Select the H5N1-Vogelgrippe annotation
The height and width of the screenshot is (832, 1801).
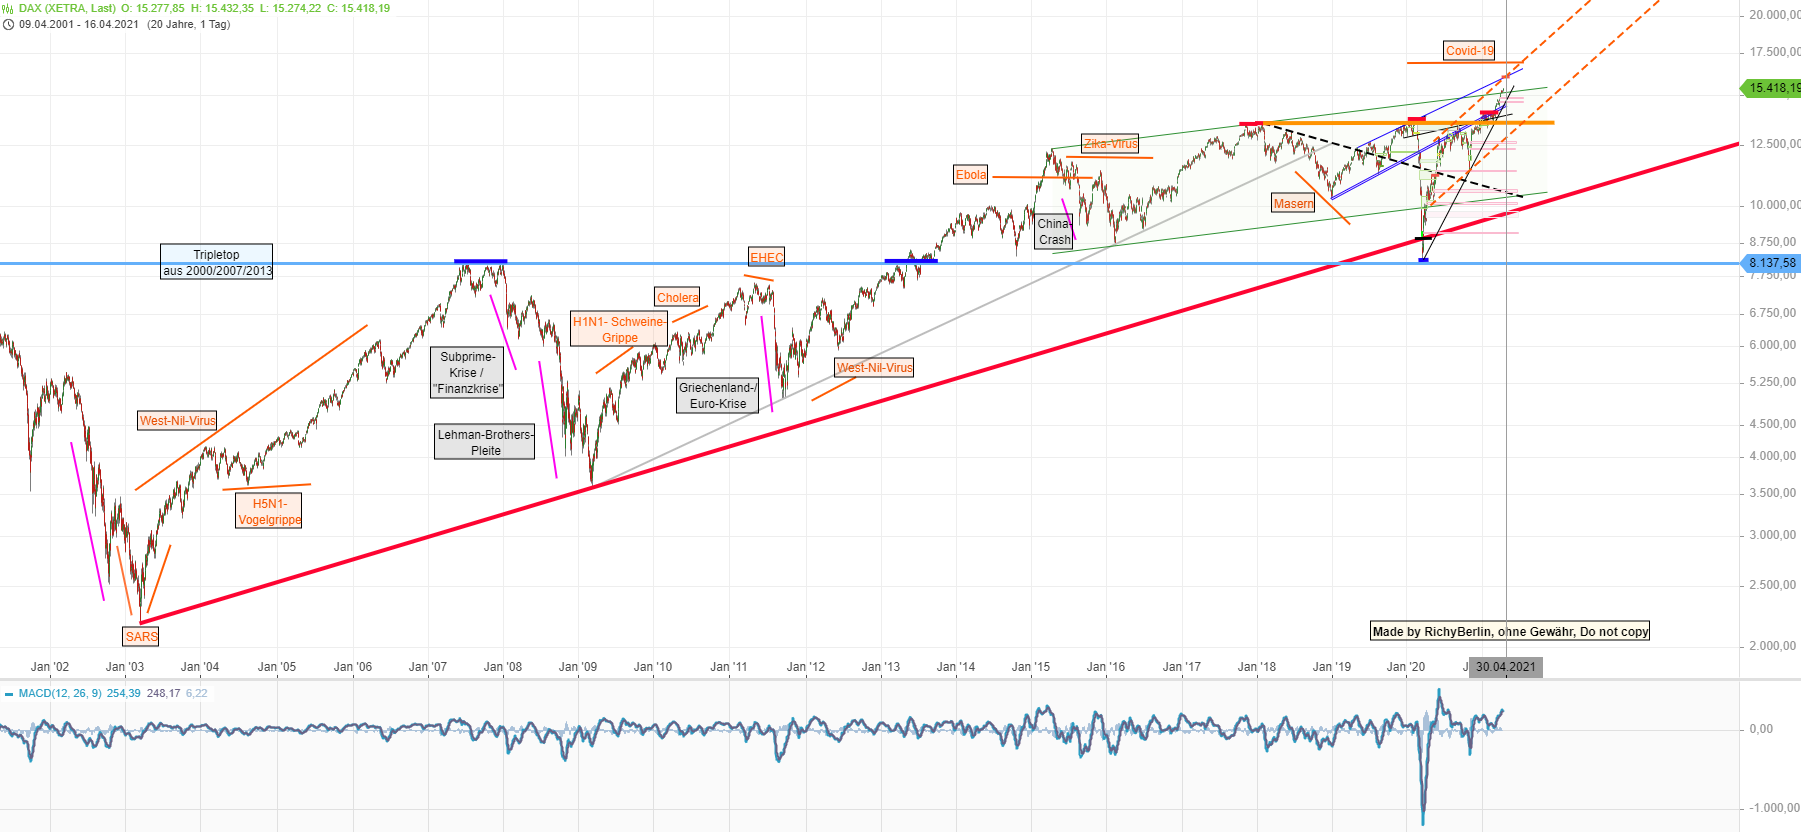point(269,511)
